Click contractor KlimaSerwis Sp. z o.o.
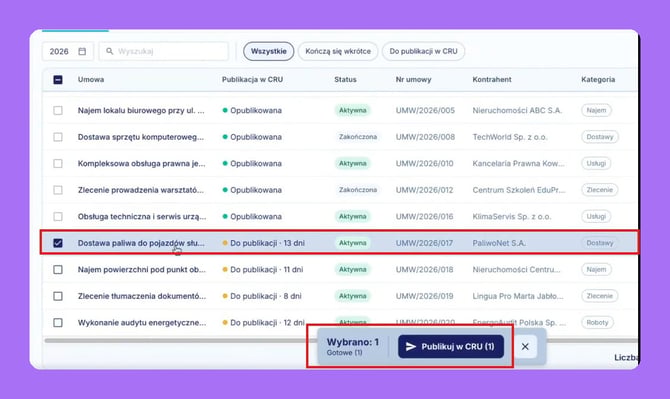670x399 pixels. (x=512, y=216)
